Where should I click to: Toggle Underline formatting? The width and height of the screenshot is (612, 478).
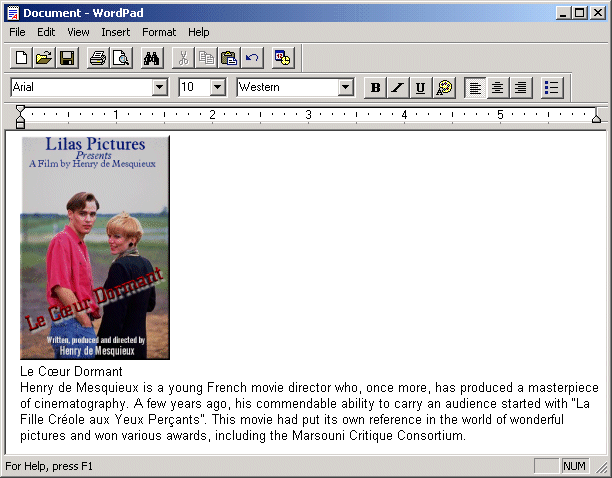tap(421, 87)
